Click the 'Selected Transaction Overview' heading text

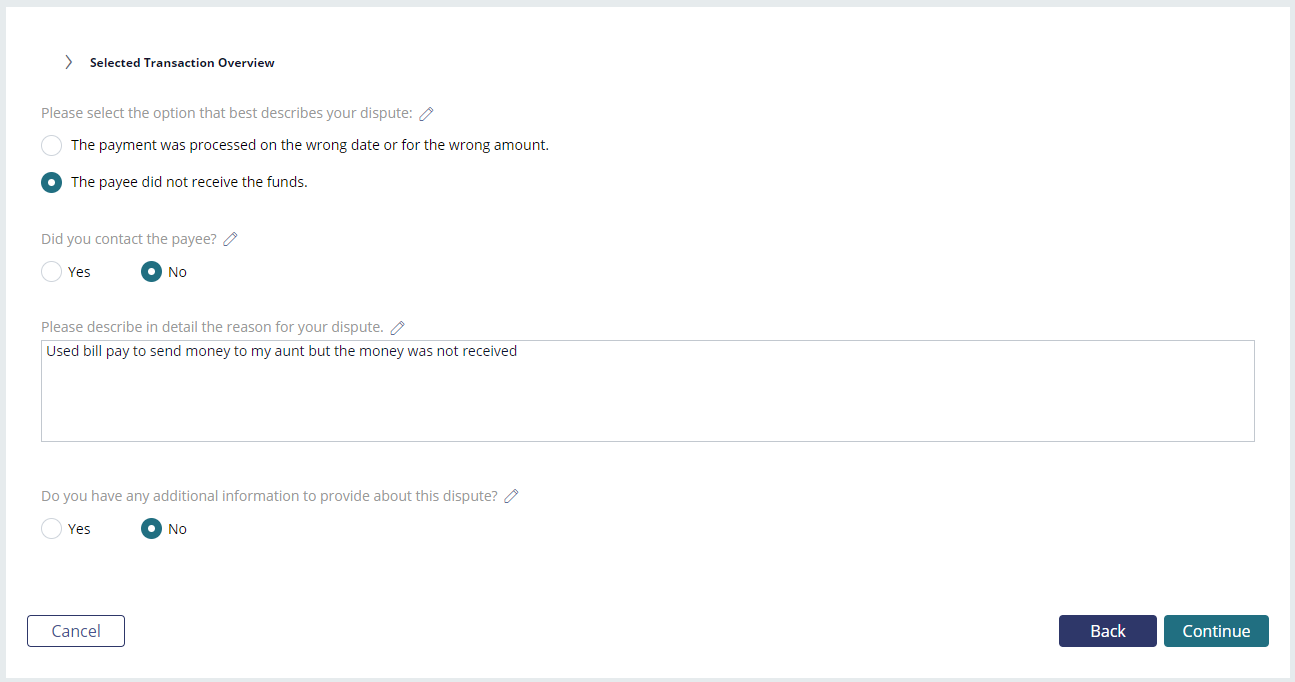coord(182,63)
